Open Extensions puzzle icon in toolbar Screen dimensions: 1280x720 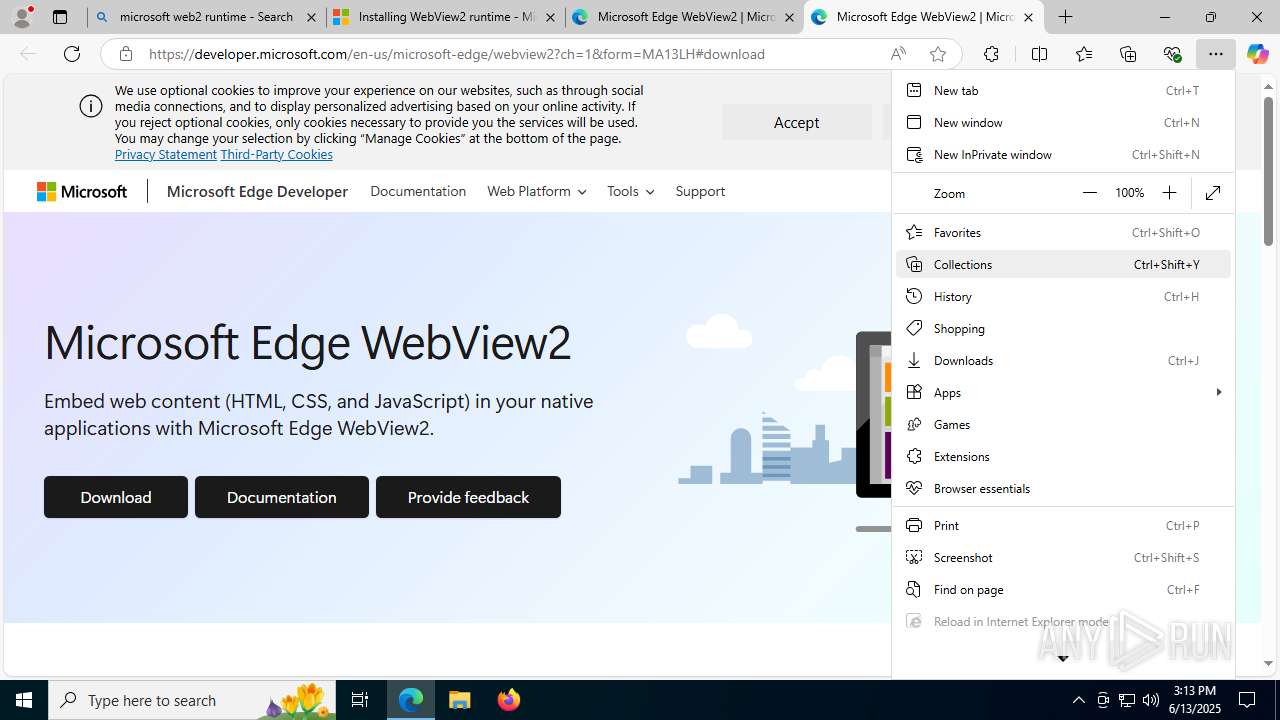coord(991,54)
